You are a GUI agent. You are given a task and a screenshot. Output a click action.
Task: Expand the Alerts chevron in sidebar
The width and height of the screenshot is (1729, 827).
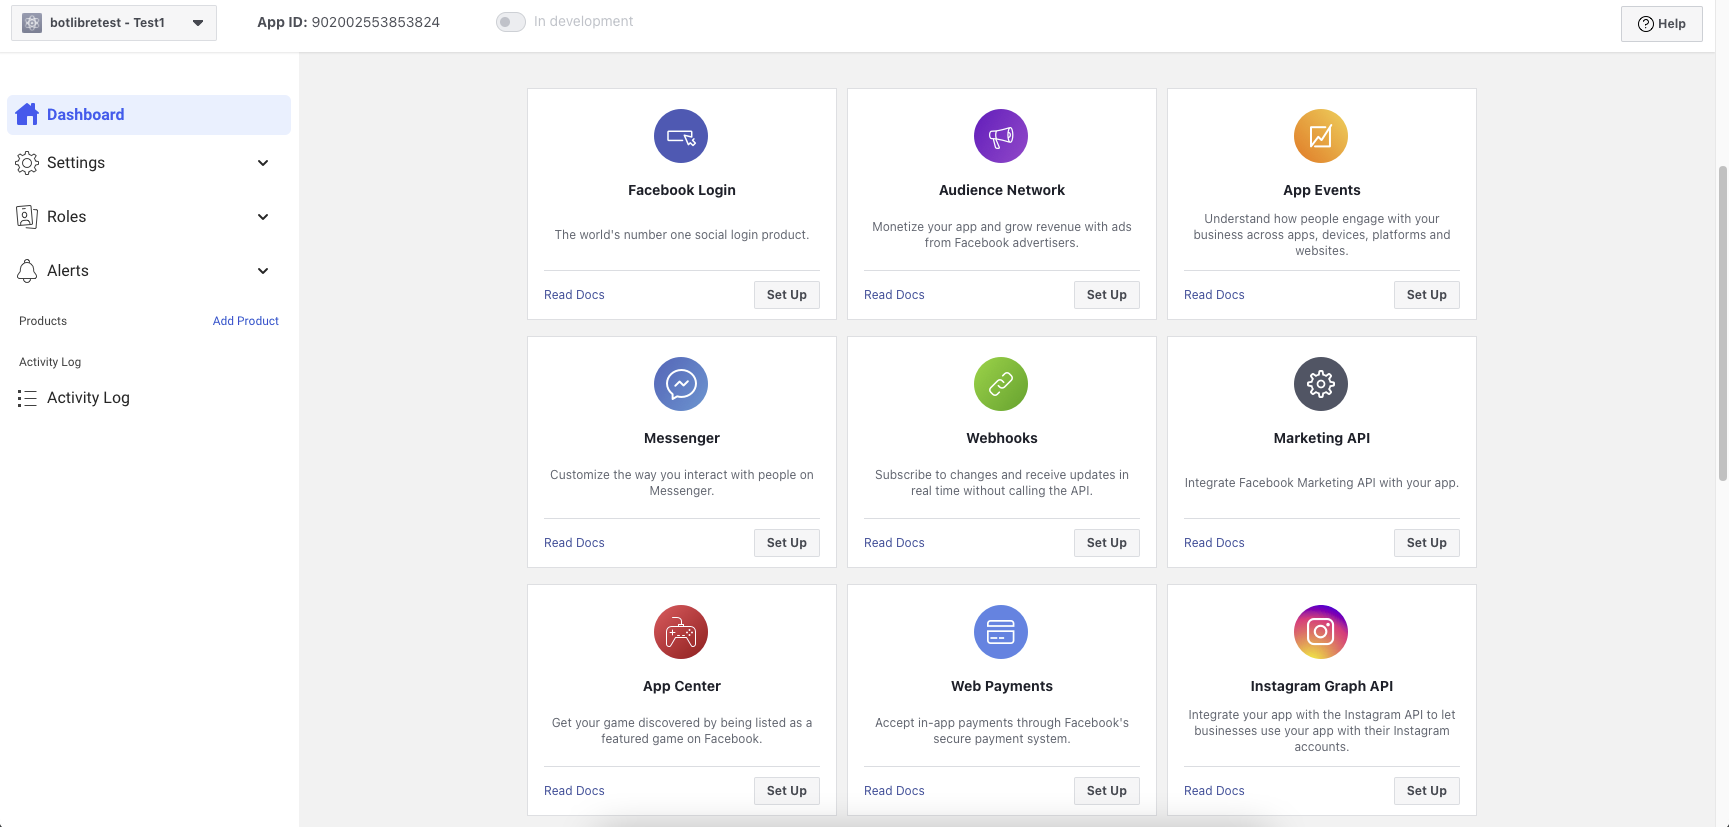263,271
